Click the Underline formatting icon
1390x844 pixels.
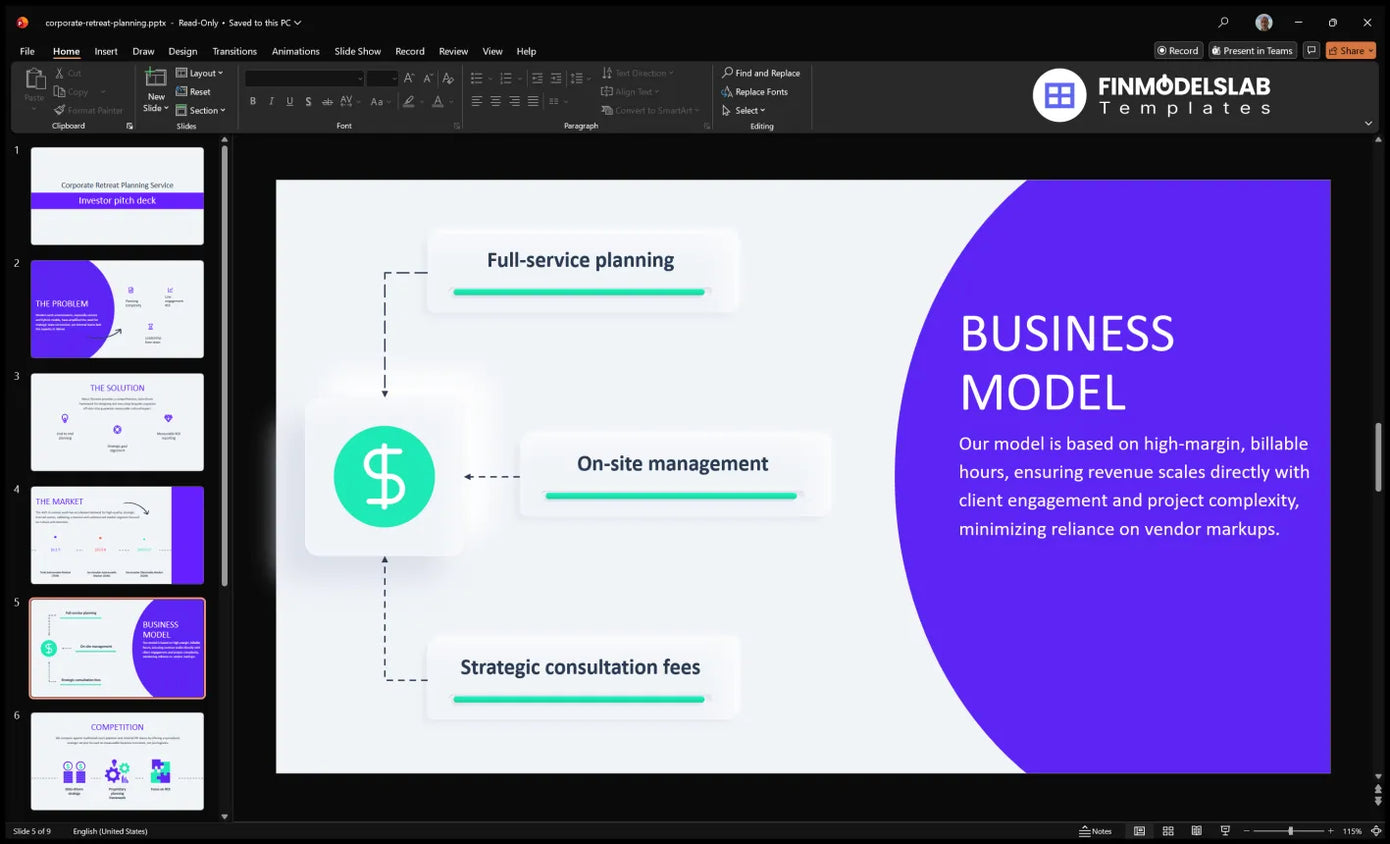click(290, 101)
